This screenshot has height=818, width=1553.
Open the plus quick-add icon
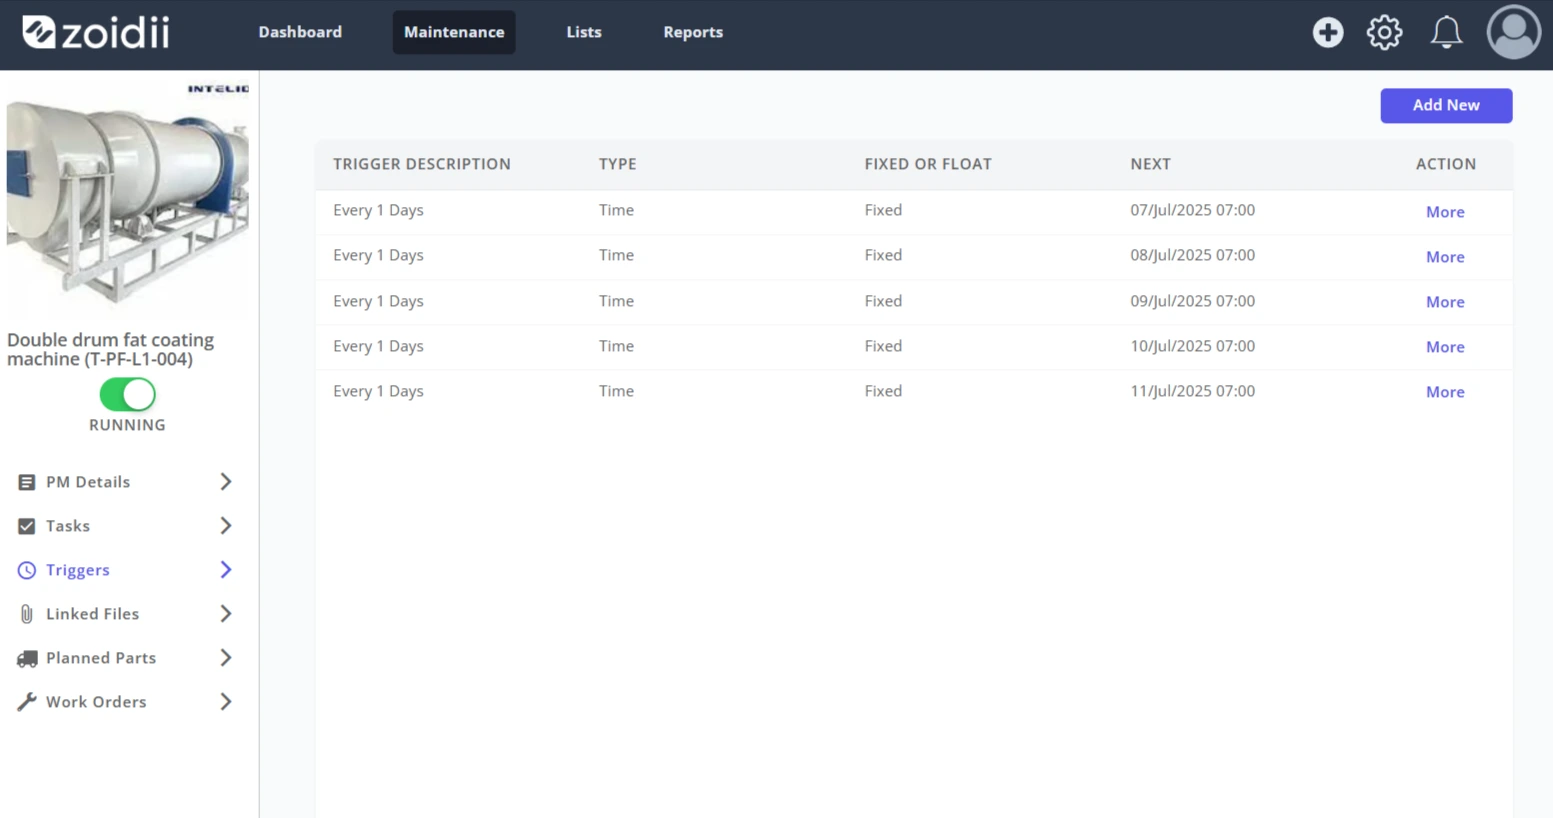tap(1328, 32)
